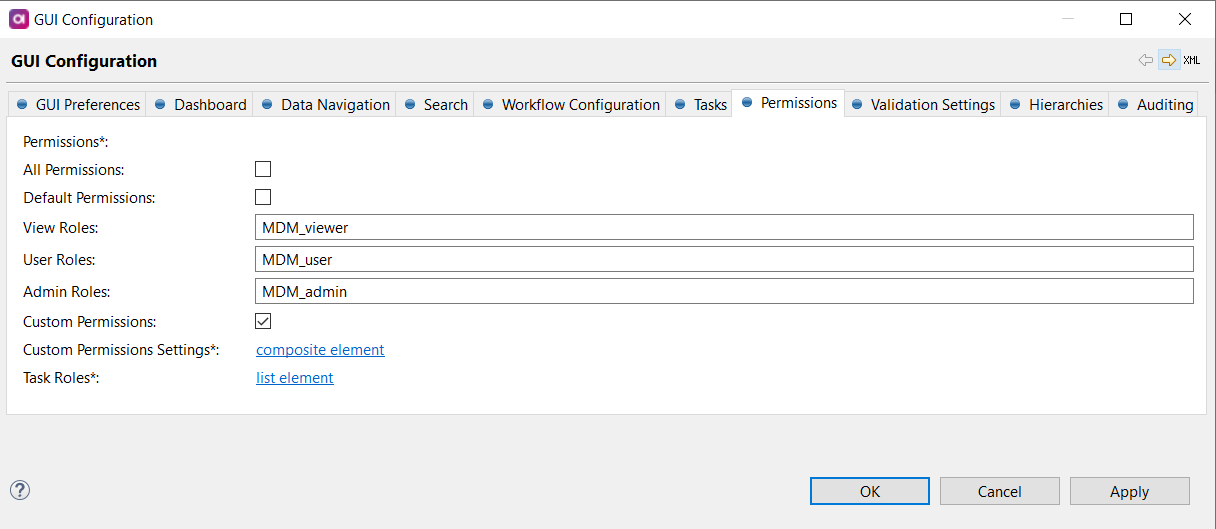Screen dimensions: 1216x529
Task: Go to the Data Navigation tab
Action: [x=325, y=105]
